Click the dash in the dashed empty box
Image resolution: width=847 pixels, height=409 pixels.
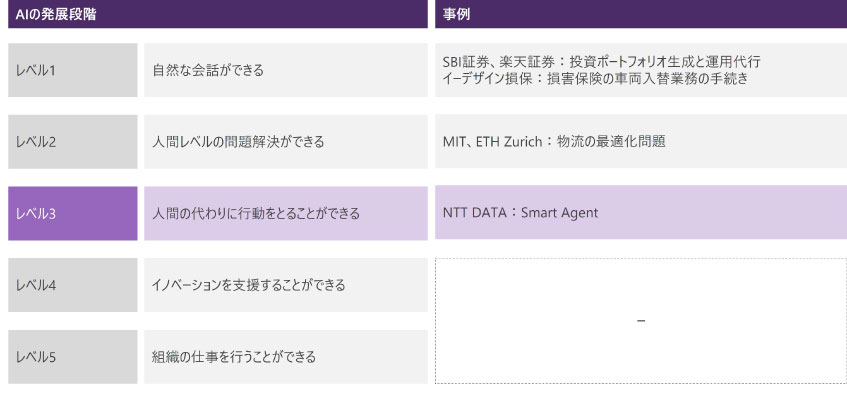click(x=640, y=321)
